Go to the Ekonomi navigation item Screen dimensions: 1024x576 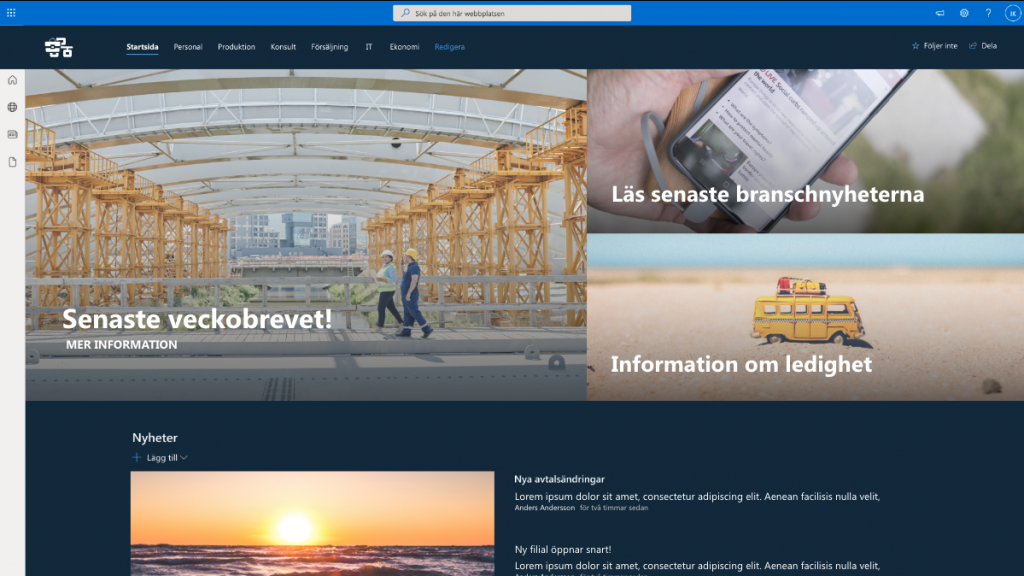[x=404, y=47]
